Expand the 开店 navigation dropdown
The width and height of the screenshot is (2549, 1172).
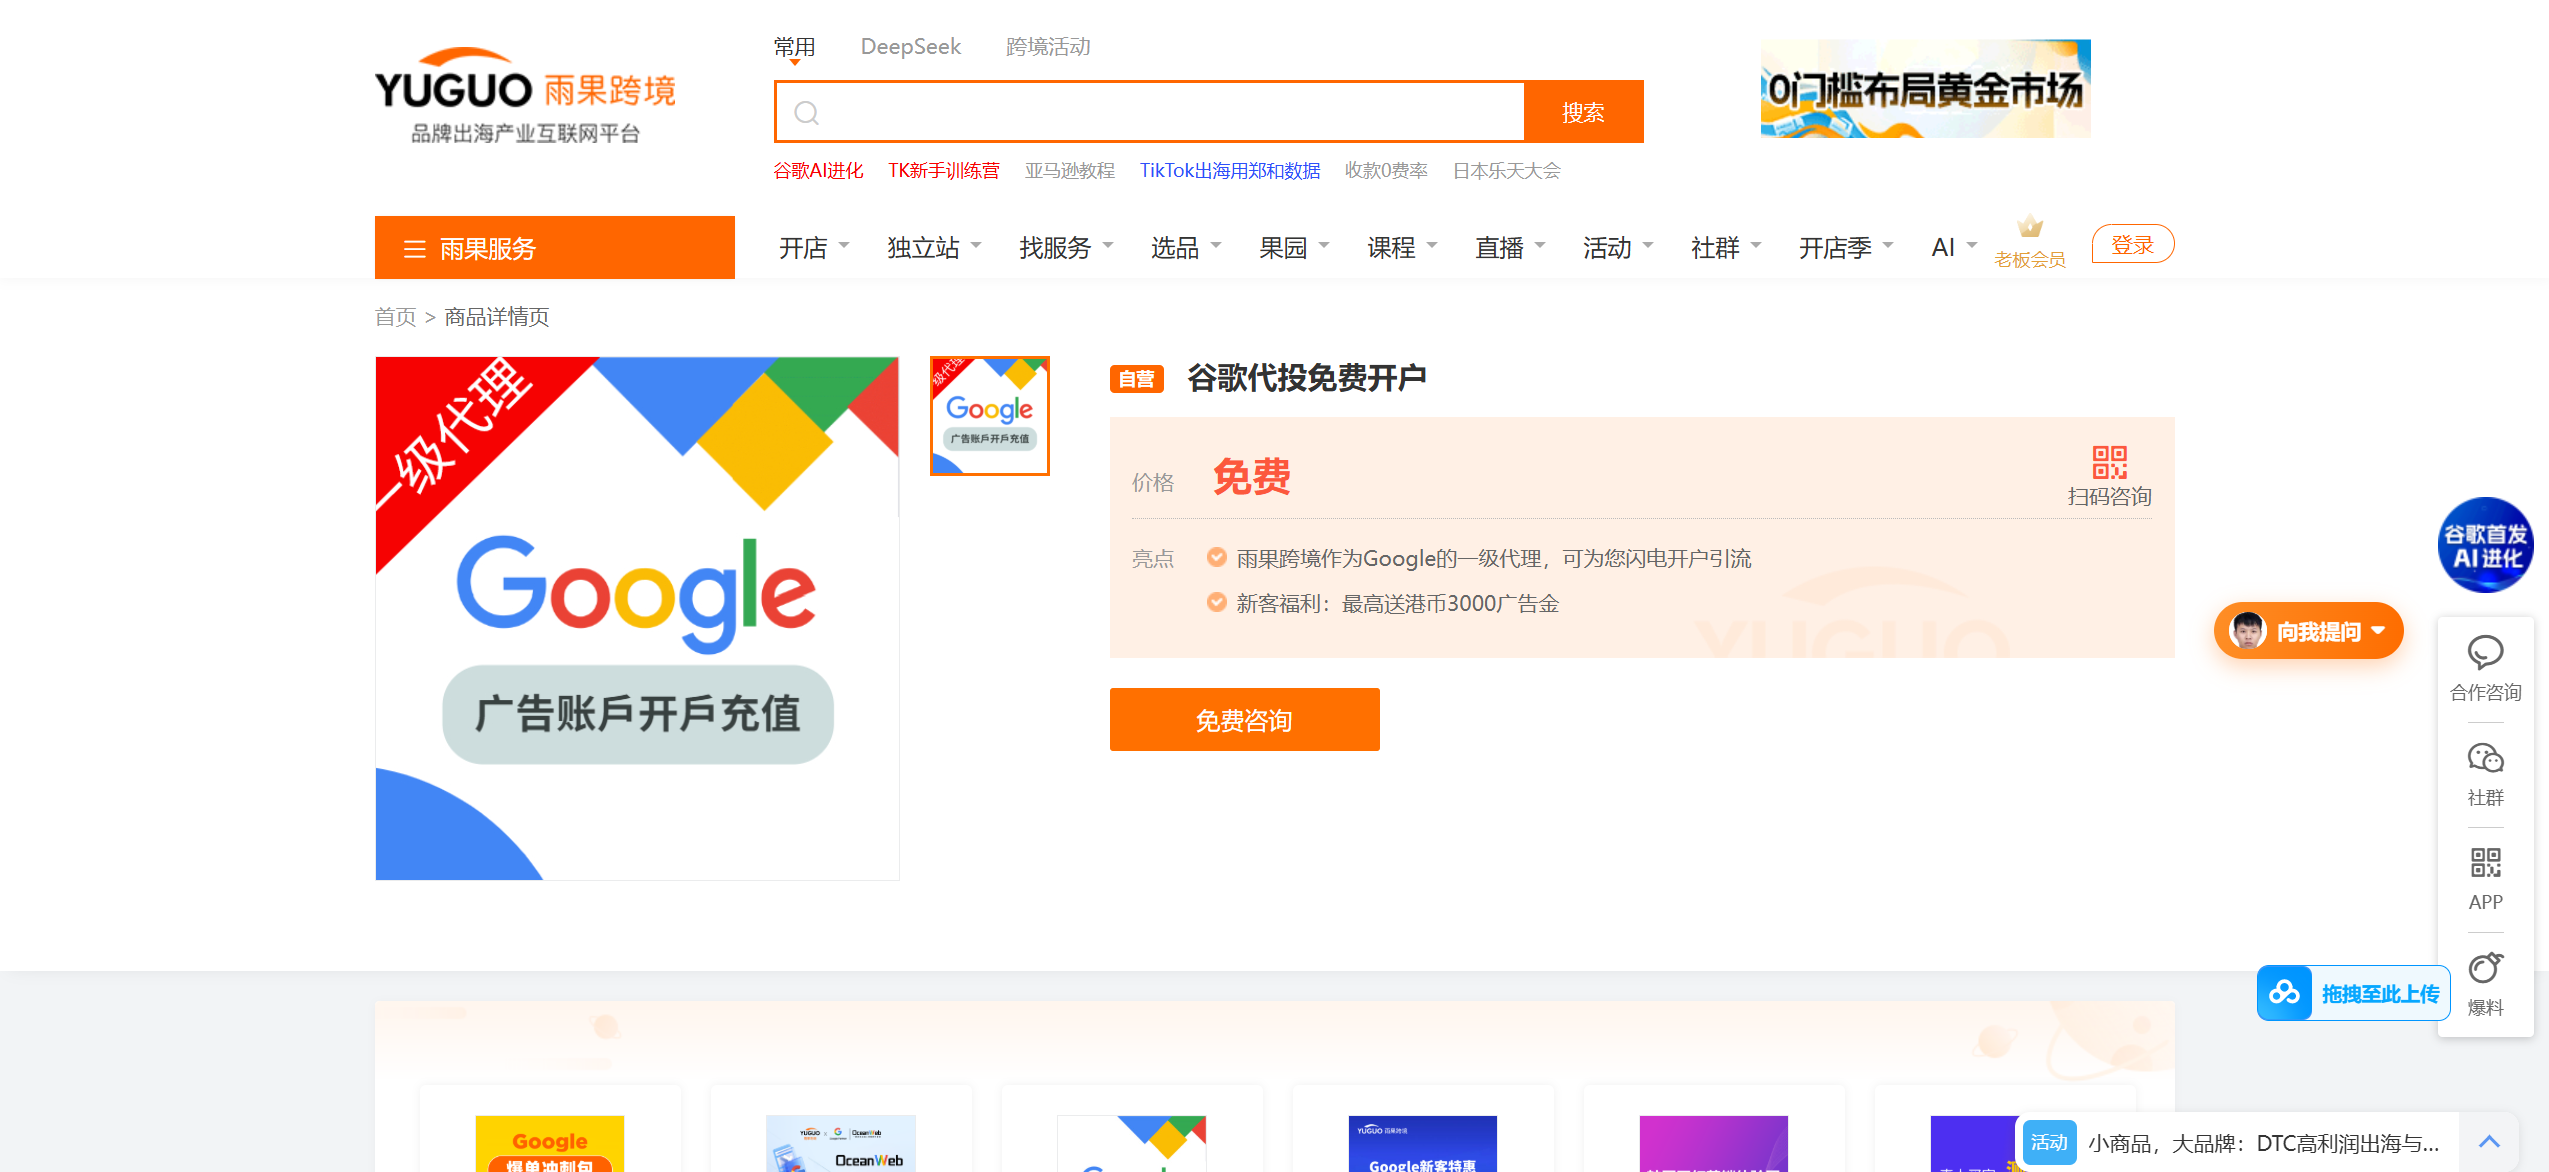[x=815, y=247]
